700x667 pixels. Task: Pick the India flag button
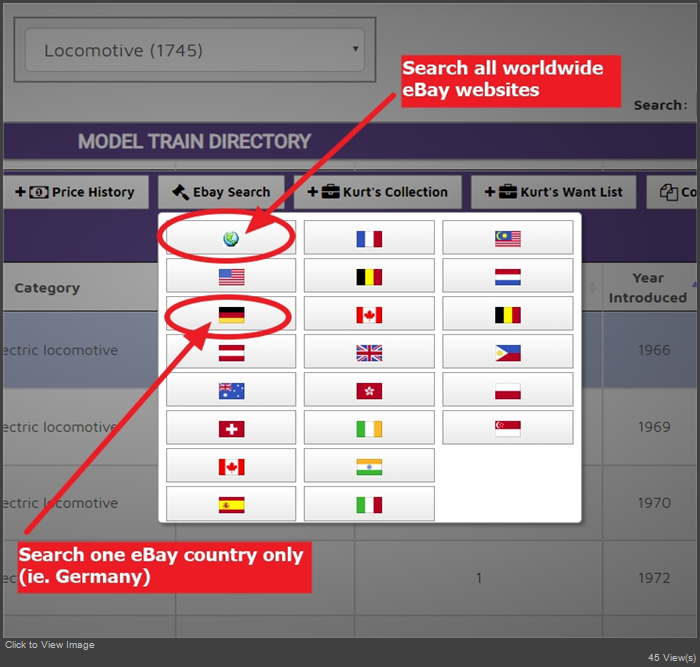[369, 467]
